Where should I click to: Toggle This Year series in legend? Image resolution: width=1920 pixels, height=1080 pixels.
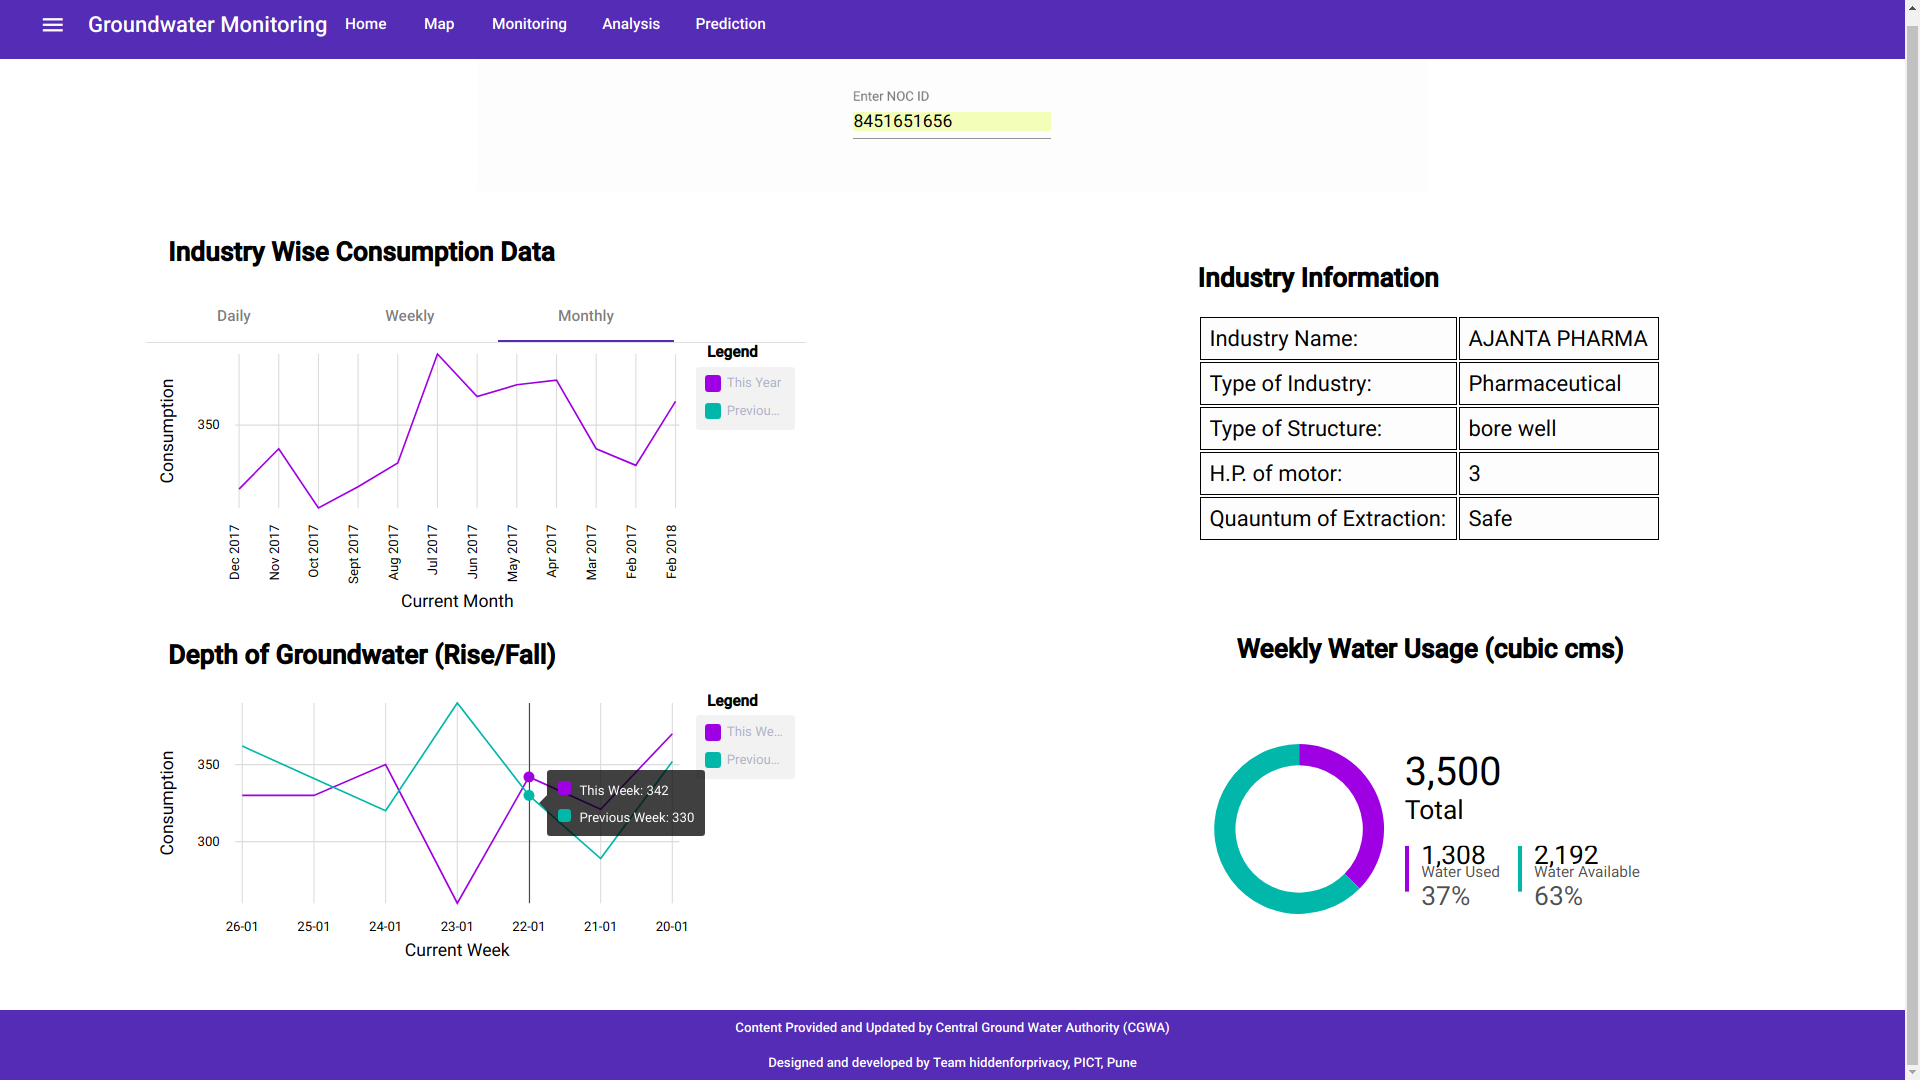pyautogui.click(x=743, y=383)
